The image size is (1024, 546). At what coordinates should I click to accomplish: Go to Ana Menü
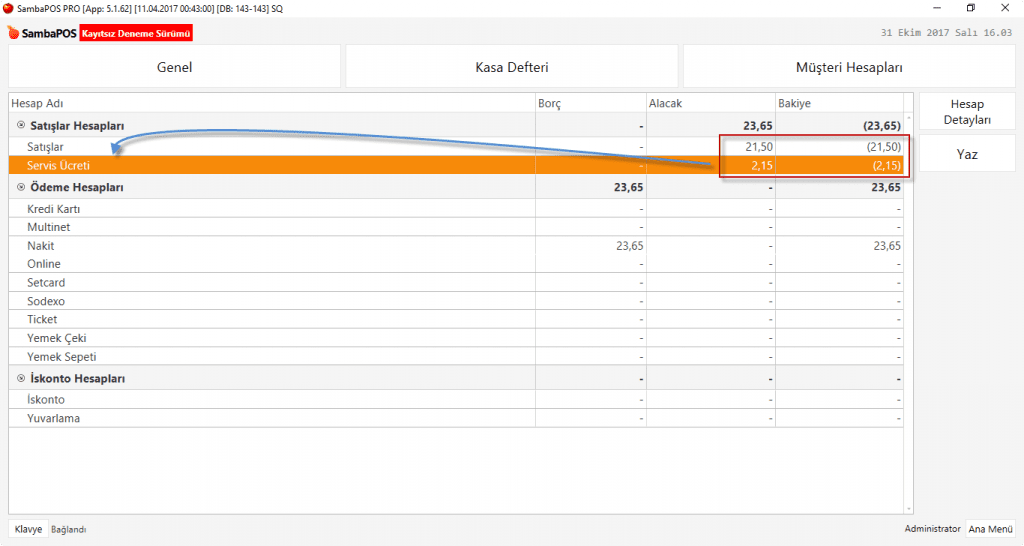(990, 529)
